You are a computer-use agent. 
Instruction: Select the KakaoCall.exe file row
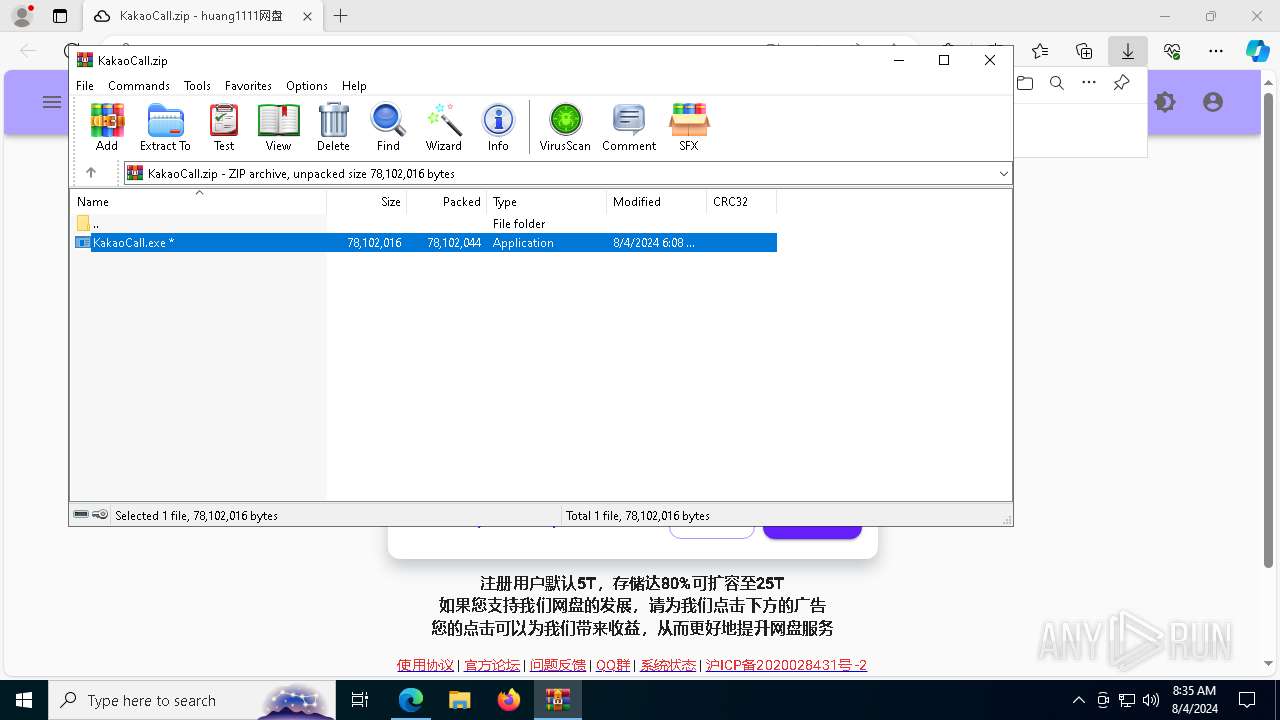pyautogui.click(x=426, y=243)
